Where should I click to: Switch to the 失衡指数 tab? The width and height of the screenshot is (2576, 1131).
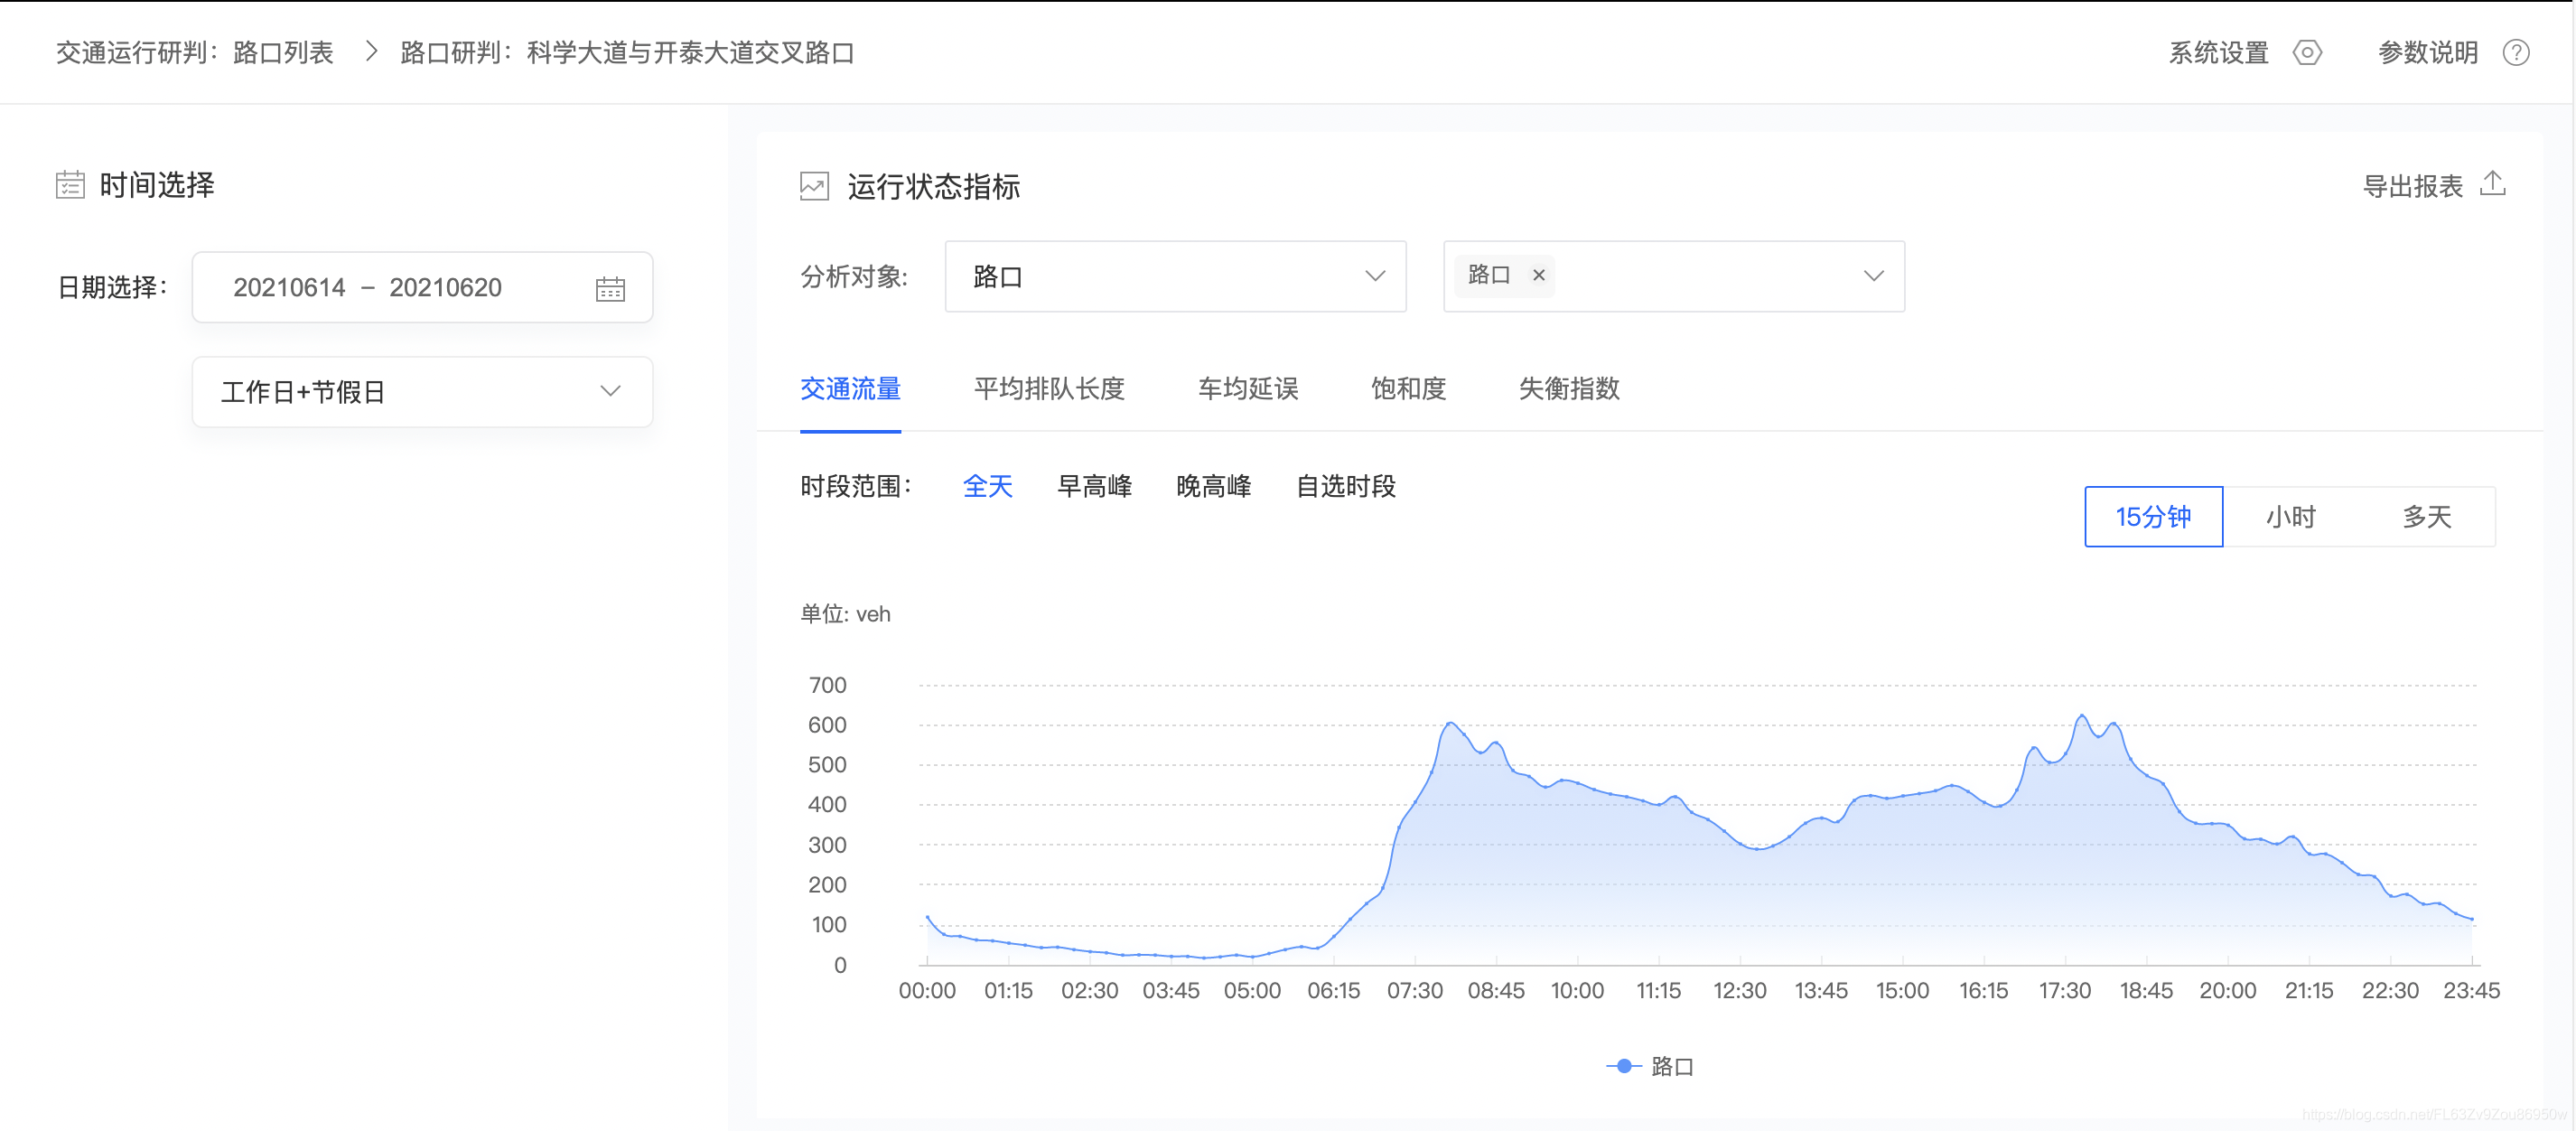1568,389
